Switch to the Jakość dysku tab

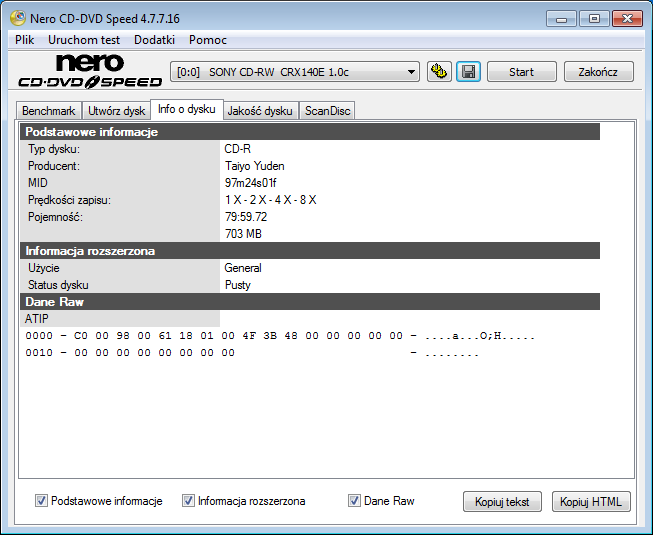(x=260, y=111)
